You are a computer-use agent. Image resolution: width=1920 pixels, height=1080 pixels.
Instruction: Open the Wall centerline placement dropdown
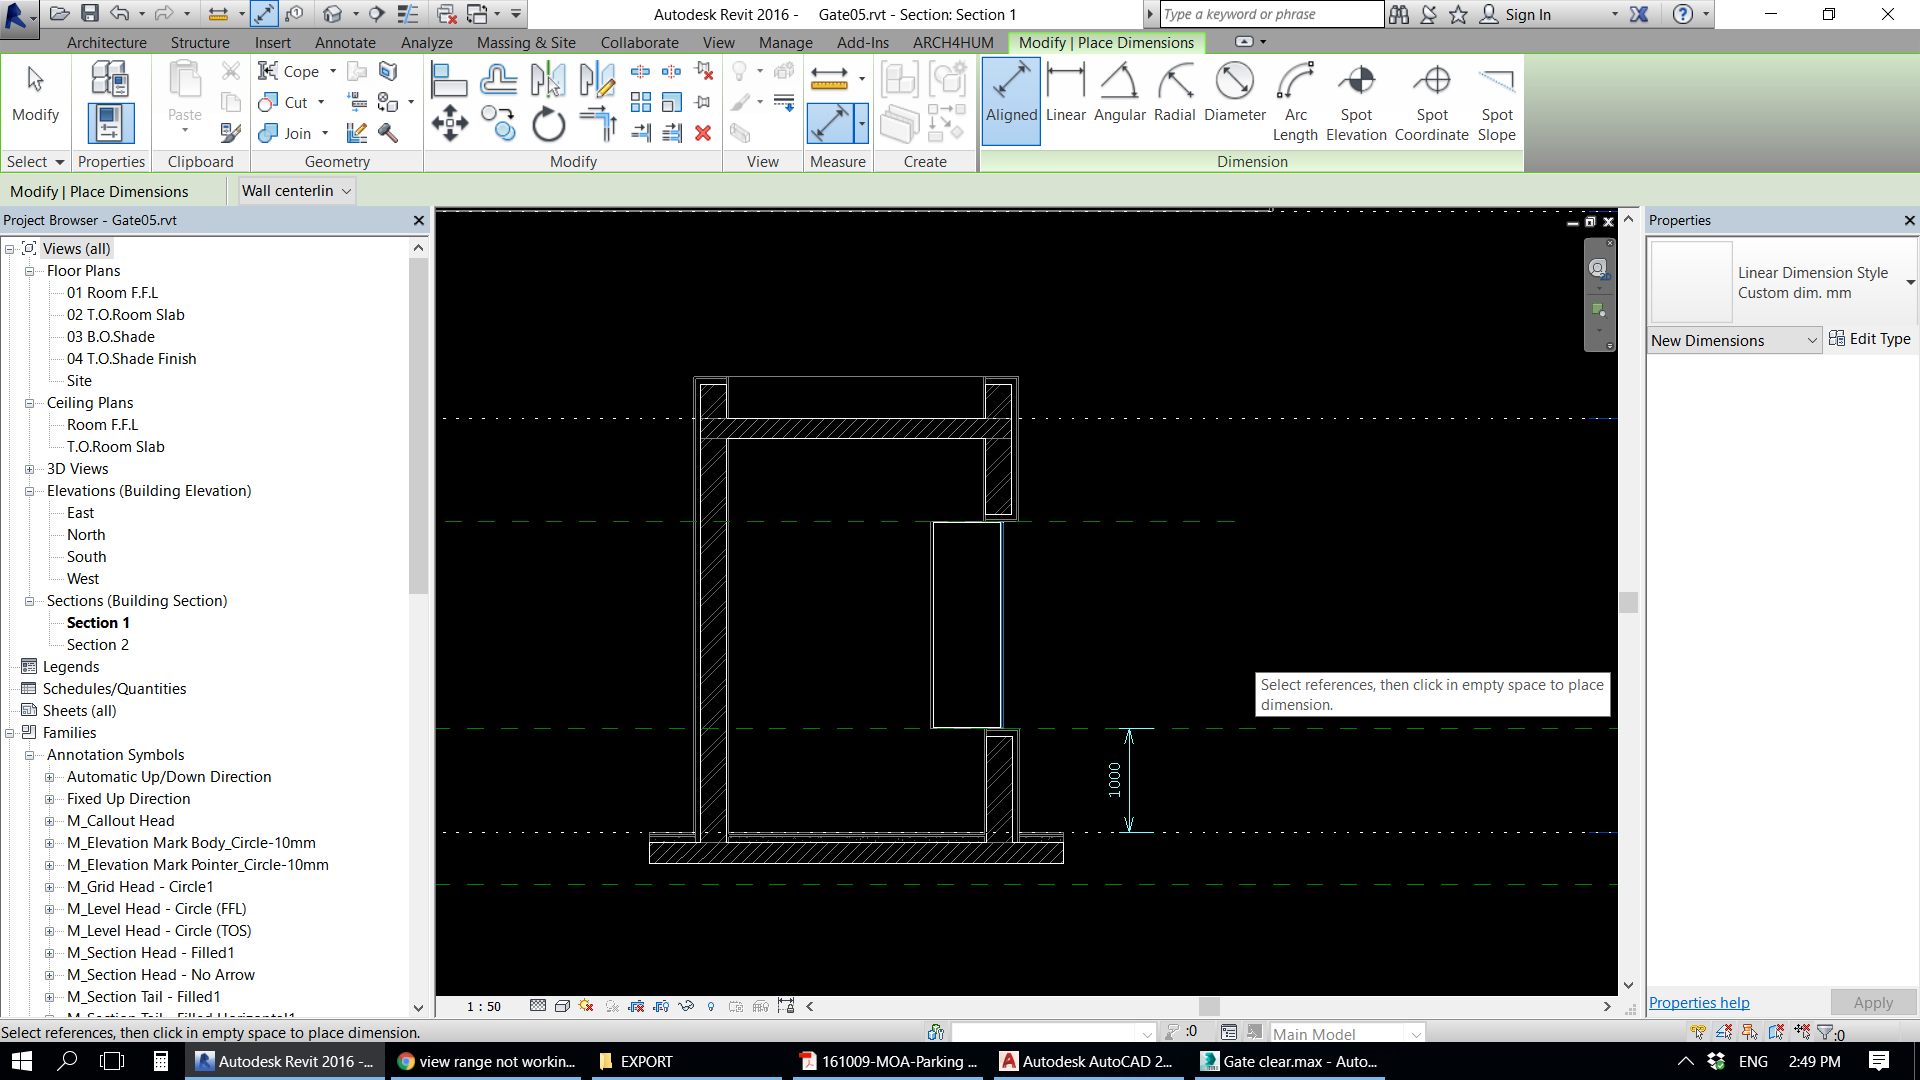(x=297, y=191)
